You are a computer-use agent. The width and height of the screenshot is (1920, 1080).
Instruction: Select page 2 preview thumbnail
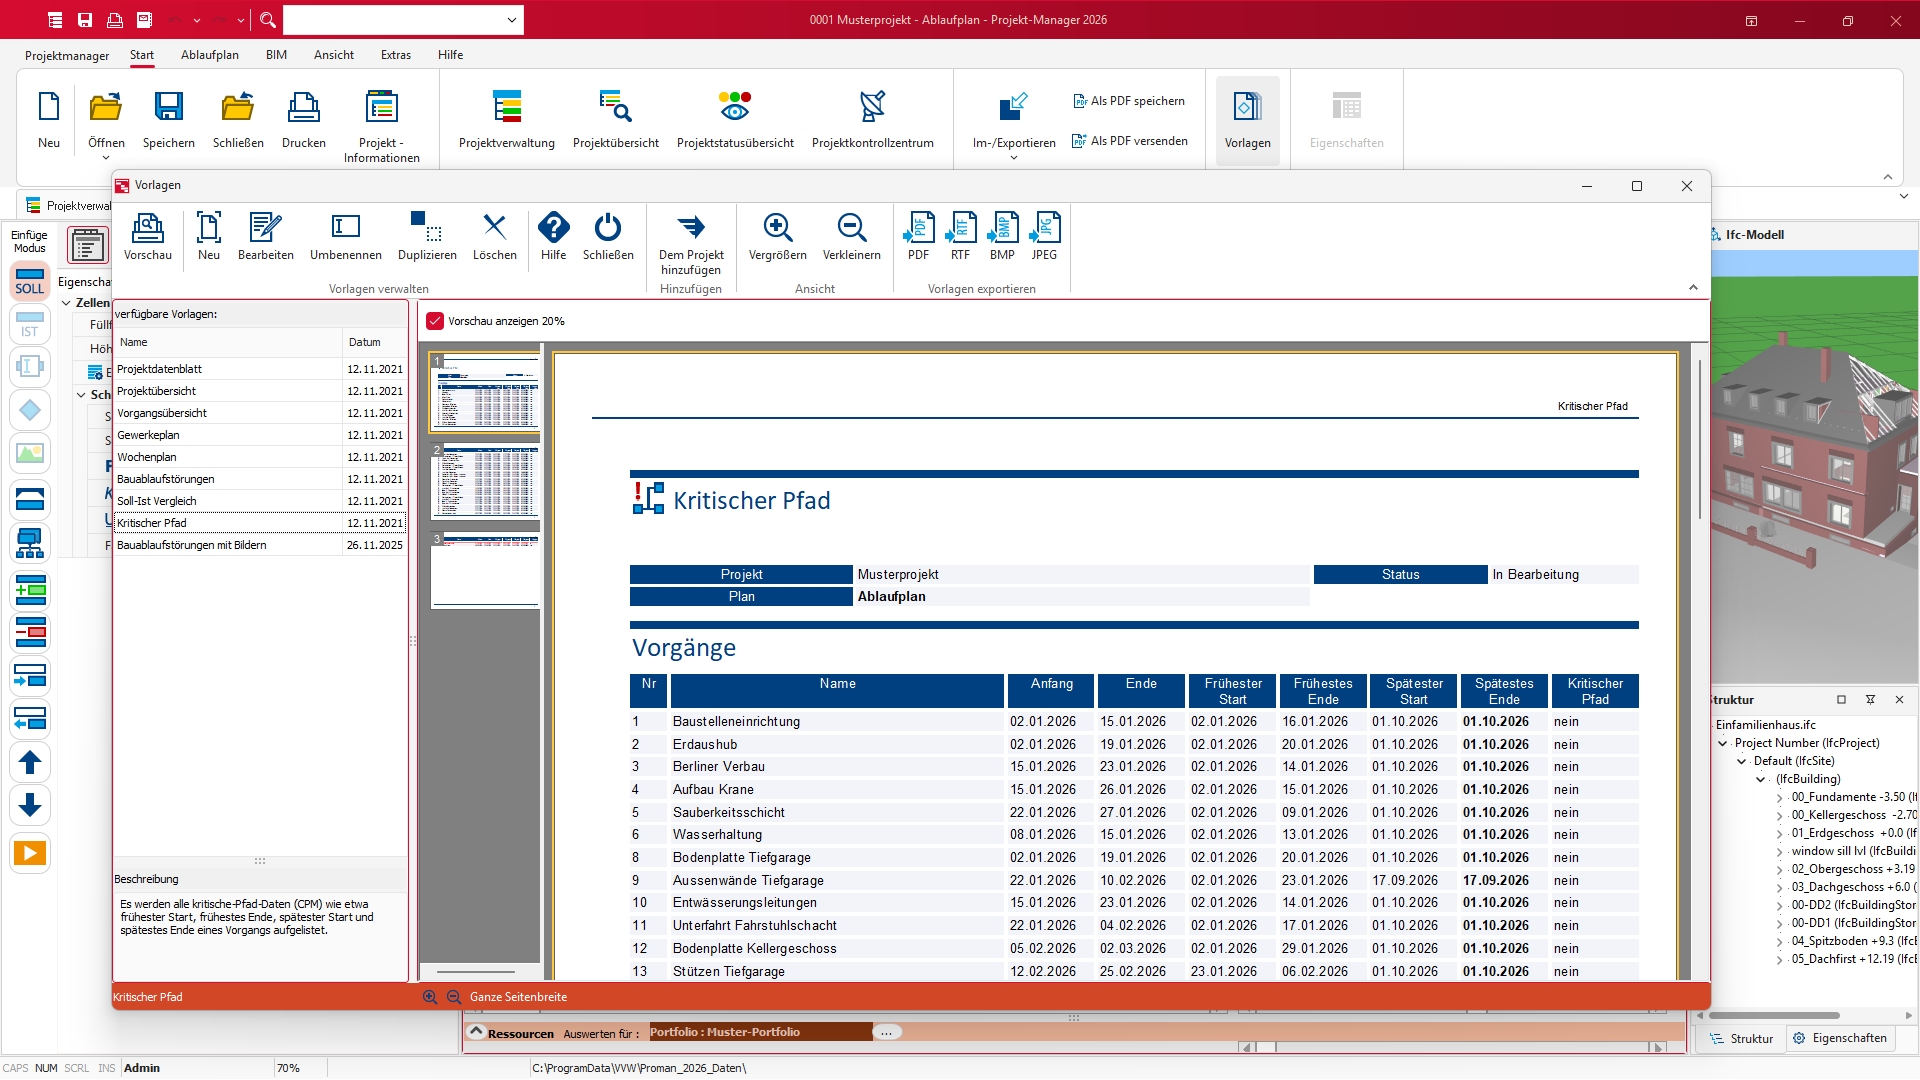coord(485,483)
